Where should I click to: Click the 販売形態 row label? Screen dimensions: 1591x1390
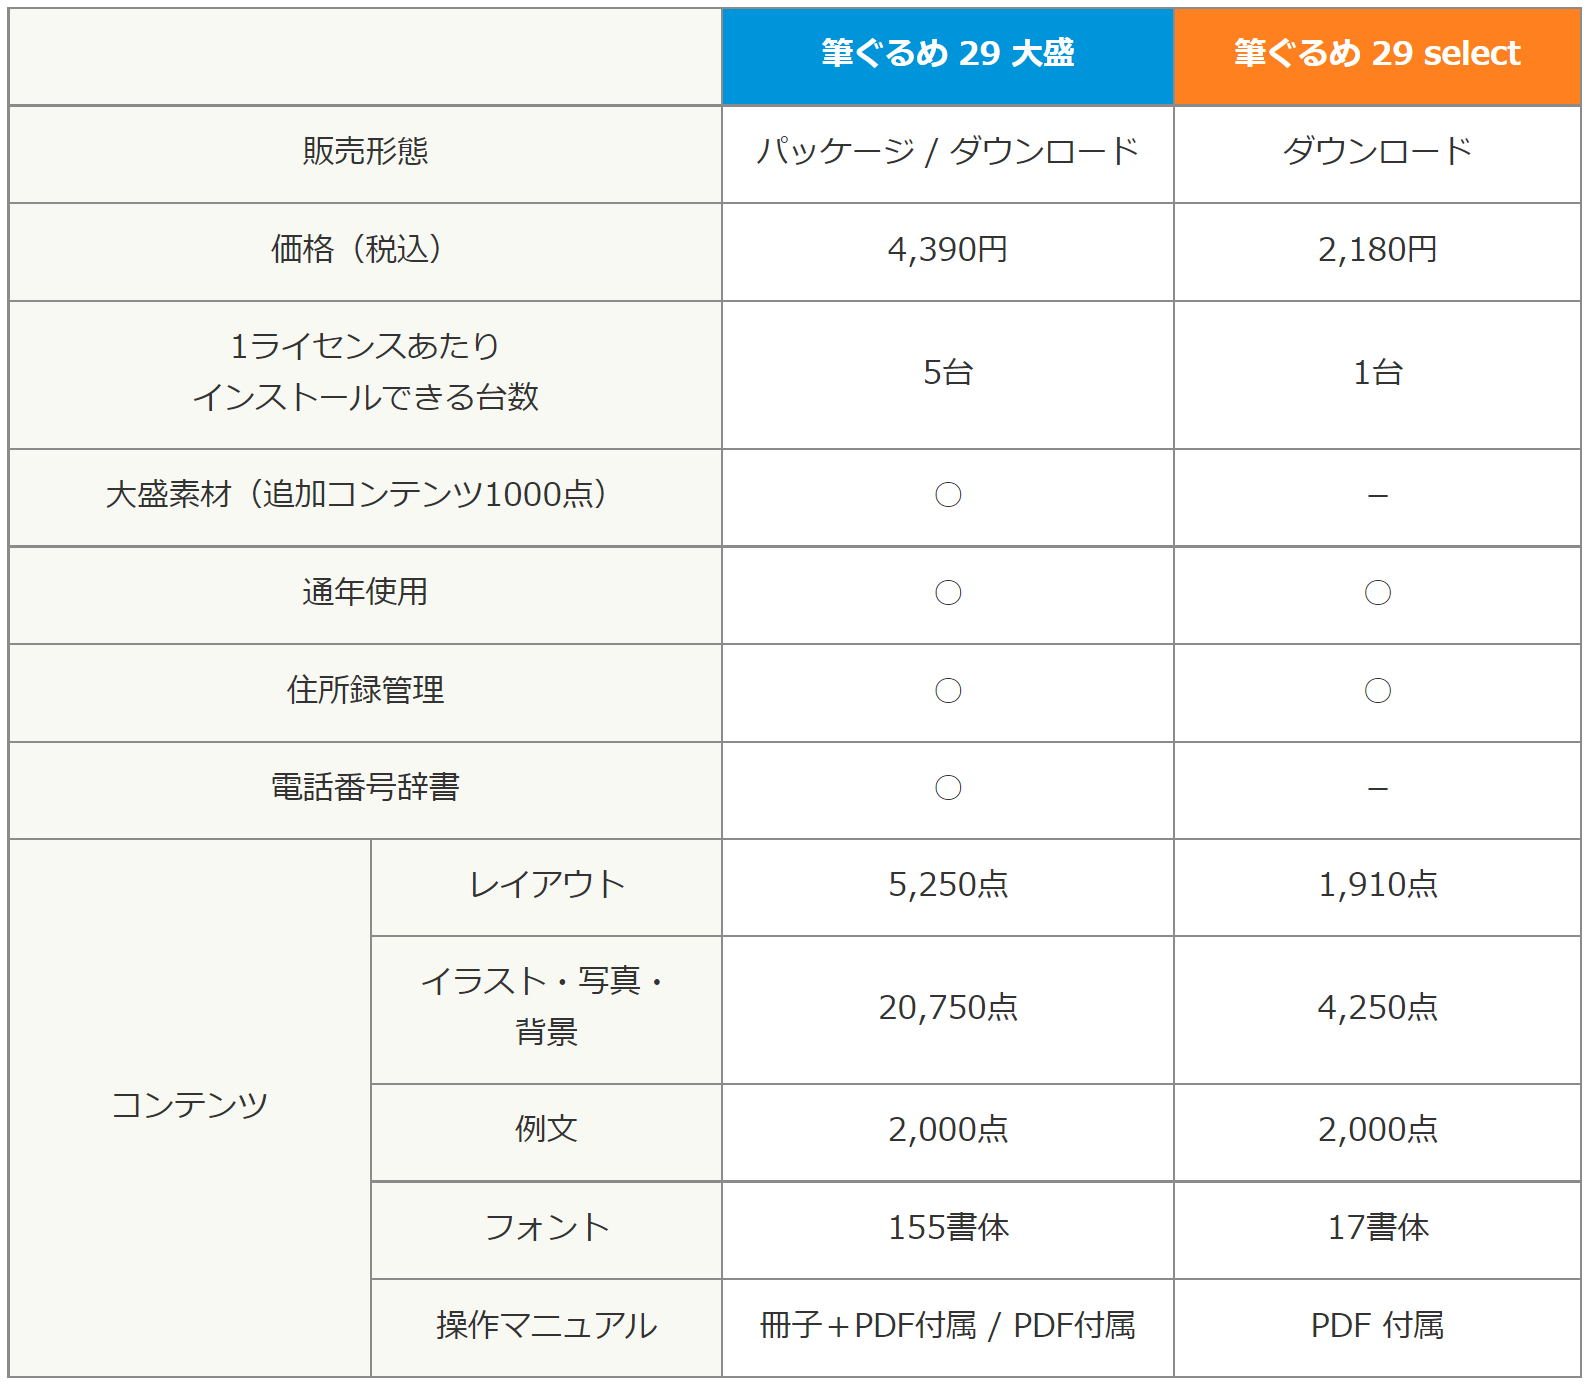click(365, 152)
